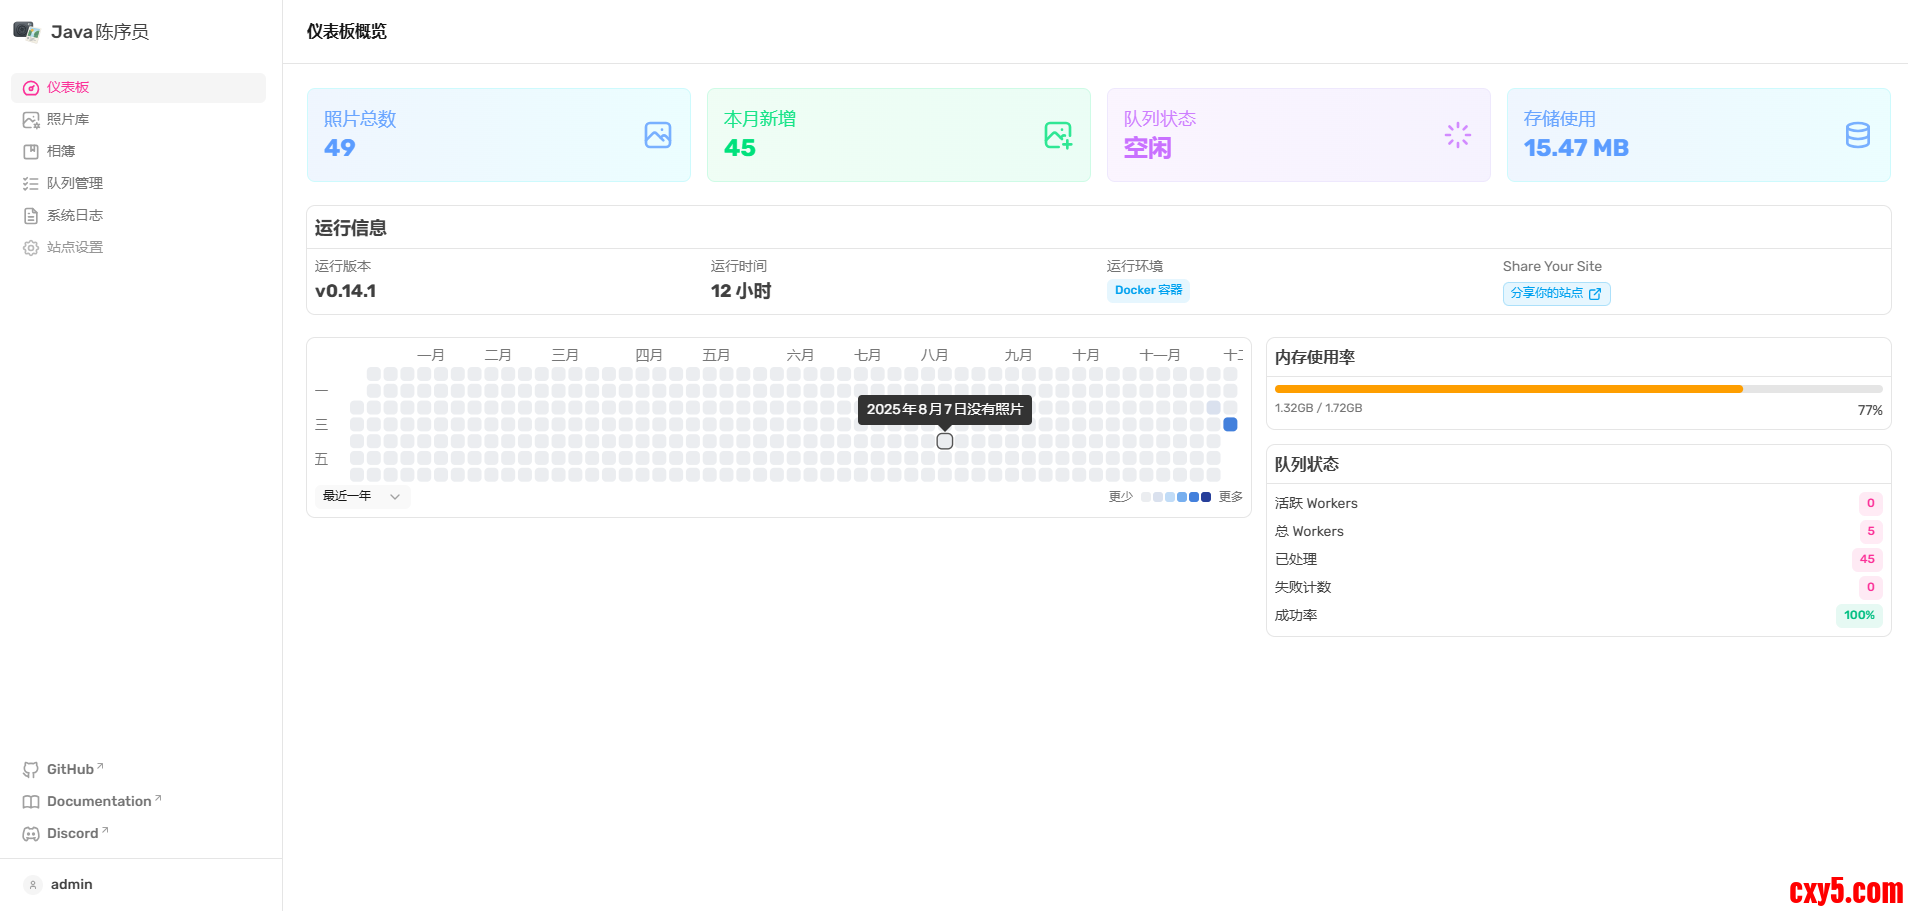
Task: Click the memory usage progress bar
Action: (x=1577, y=389)
